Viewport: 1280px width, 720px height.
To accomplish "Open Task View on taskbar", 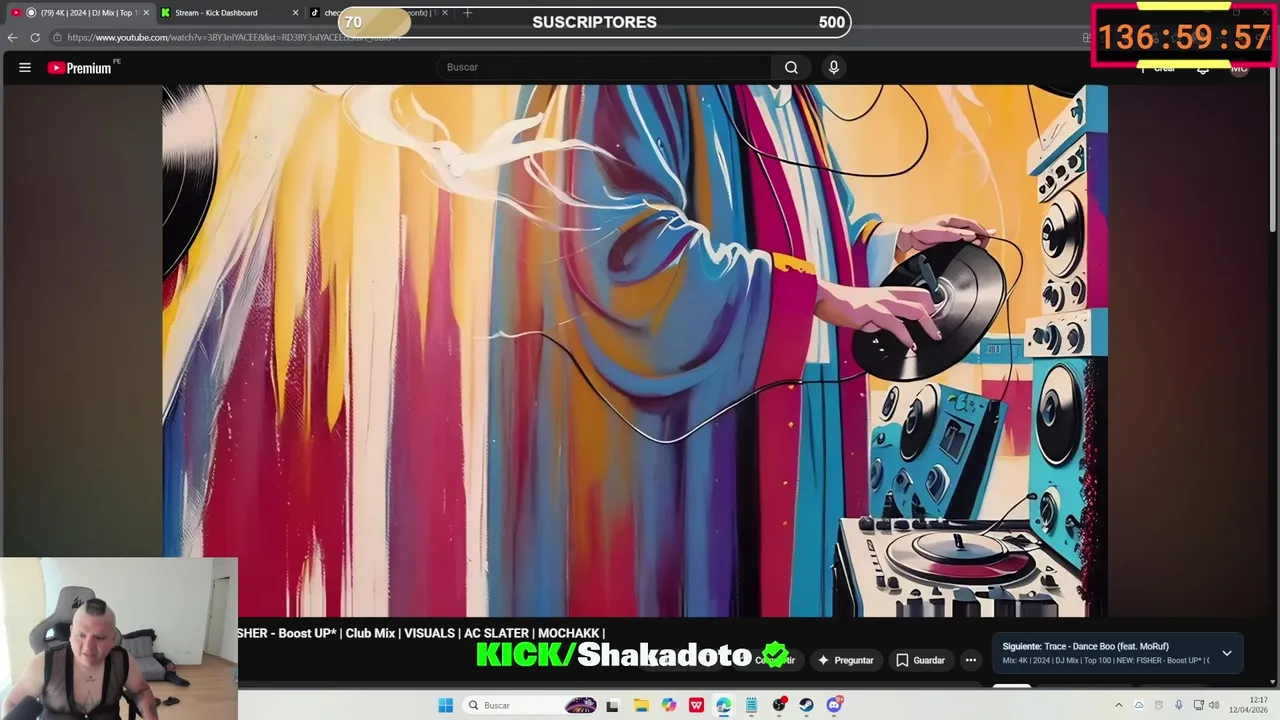I will click(612, 705).
